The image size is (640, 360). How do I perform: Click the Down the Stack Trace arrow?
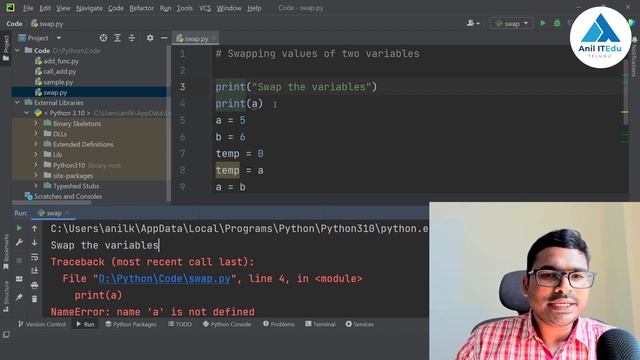click(x=34, y=242)
